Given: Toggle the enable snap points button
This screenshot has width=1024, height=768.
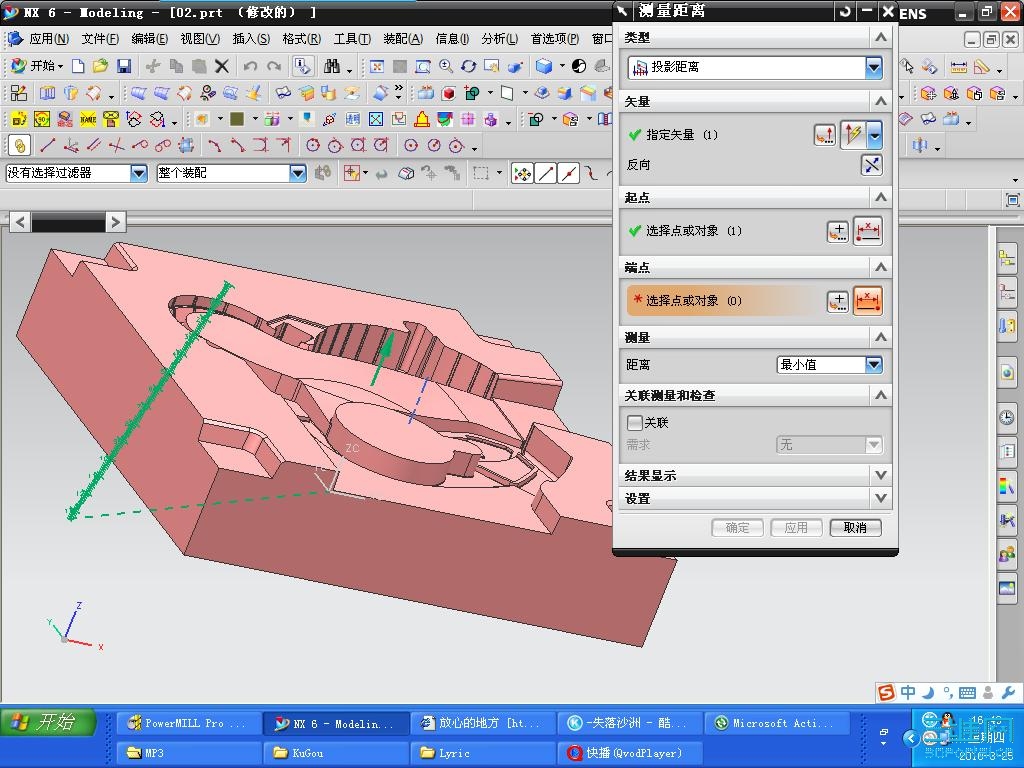Looking at the screenshot, I should (522, 173).
